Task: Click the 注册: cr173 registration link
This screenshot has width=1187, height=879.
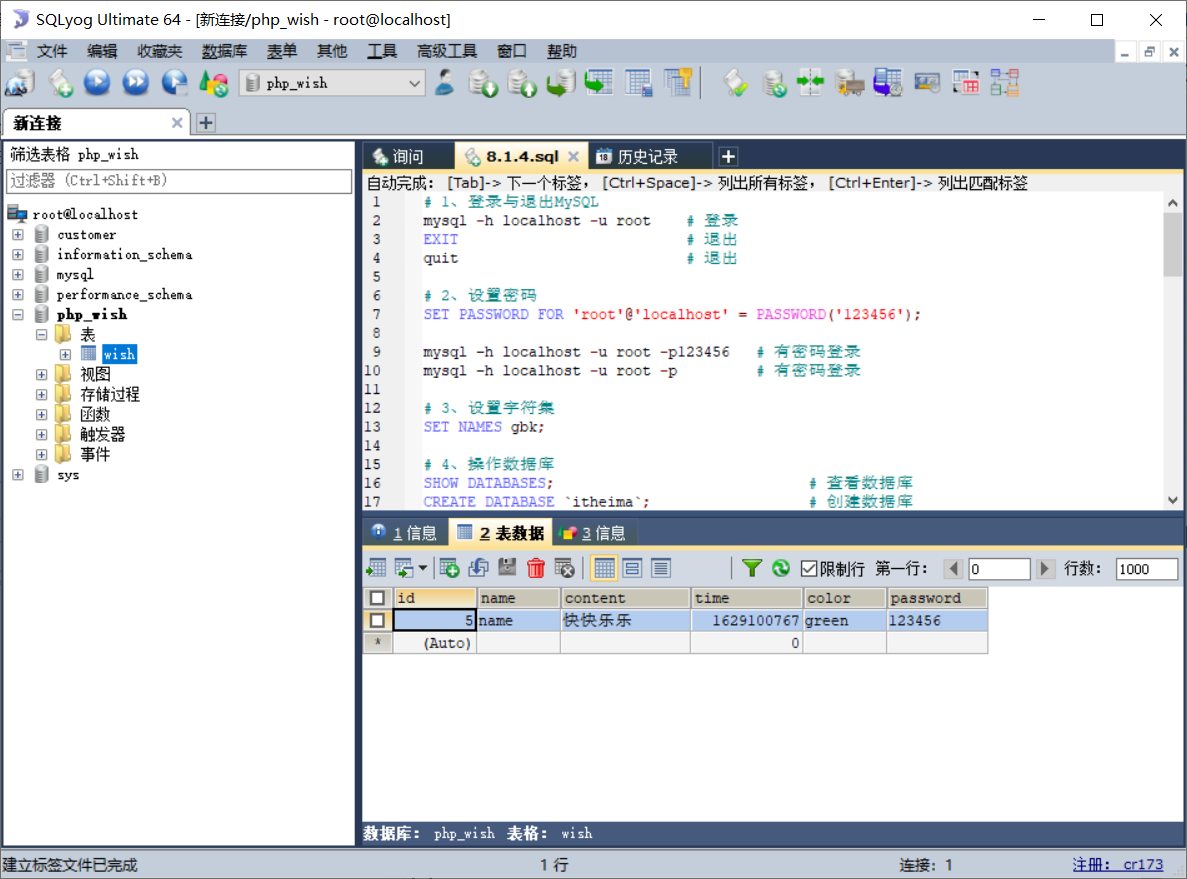Action: pos(1117,865)
